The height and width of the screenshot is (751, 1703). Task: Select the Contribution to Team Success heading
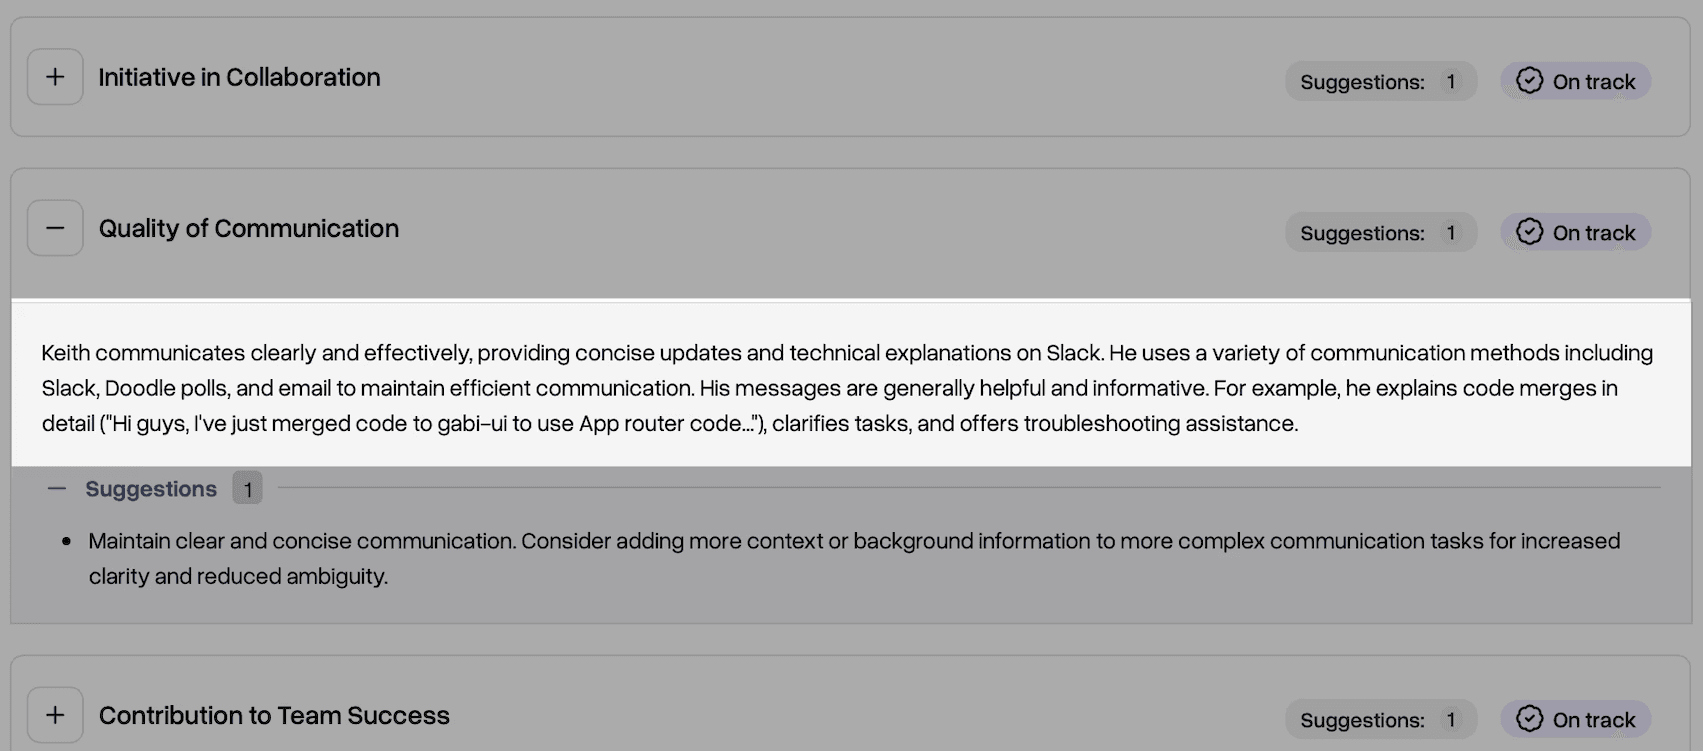tap(274, 715)
